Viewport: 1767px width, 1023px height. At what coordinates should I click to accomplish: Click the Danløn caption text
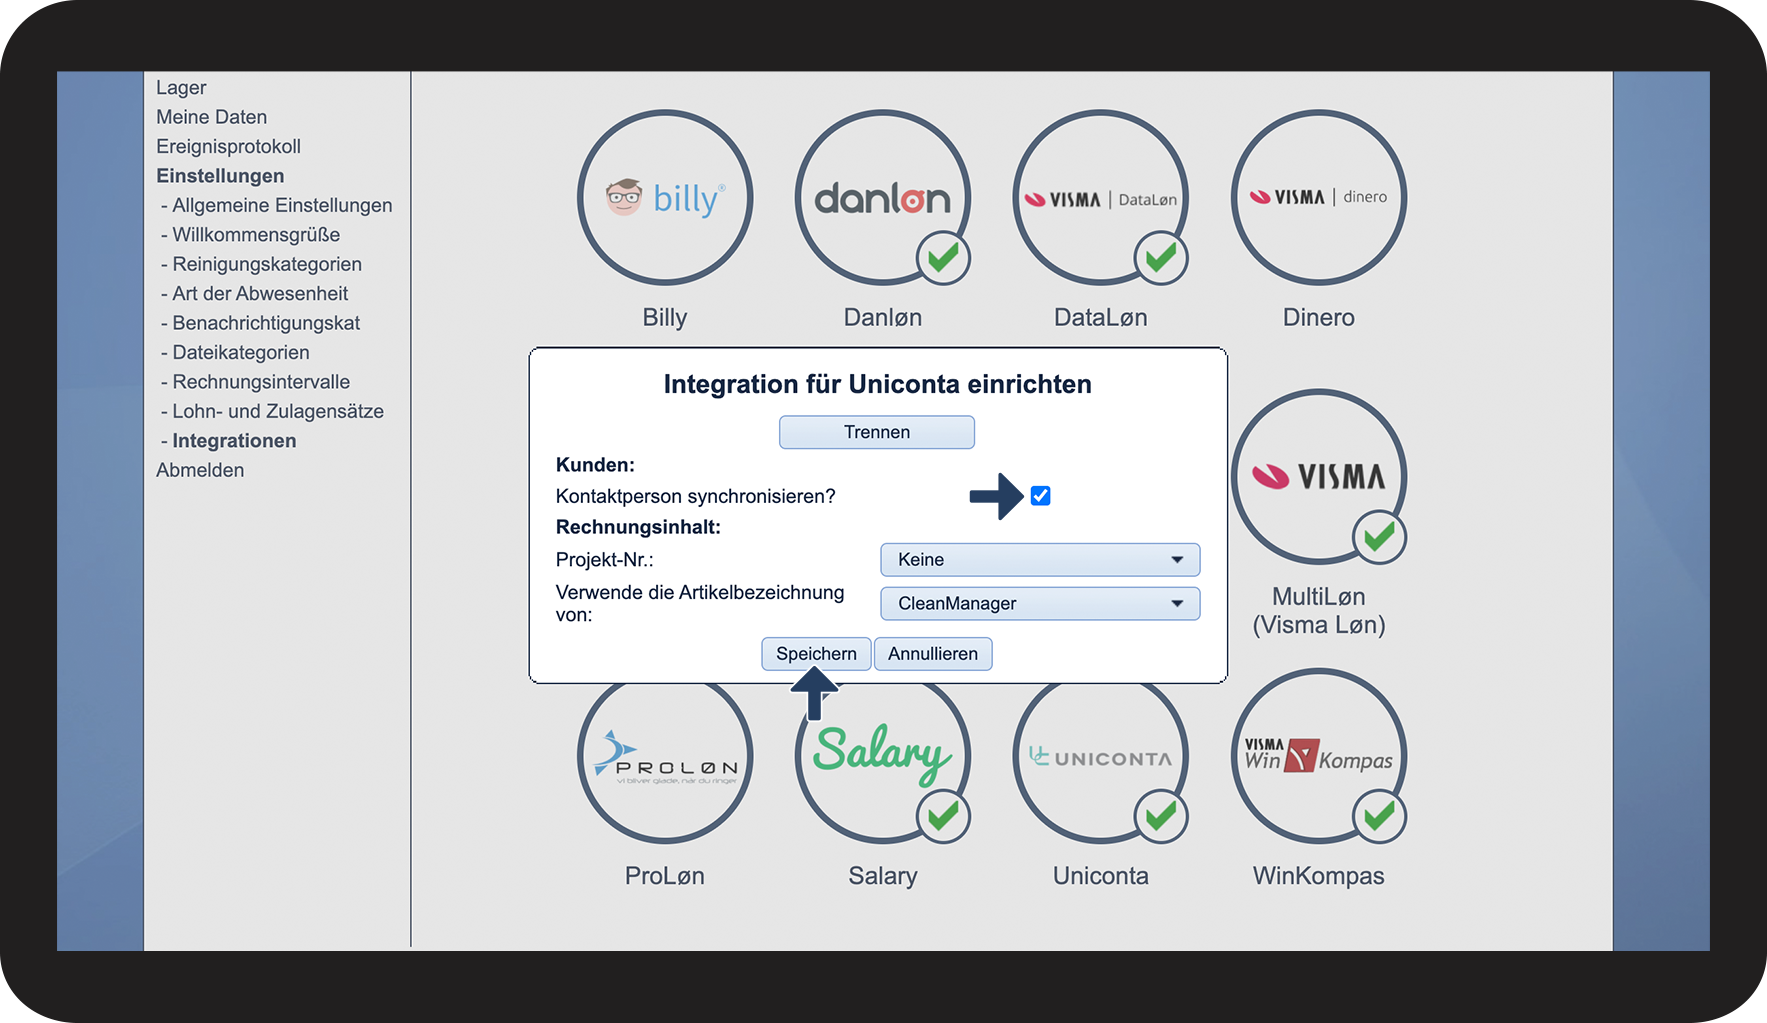coord(883,318)
